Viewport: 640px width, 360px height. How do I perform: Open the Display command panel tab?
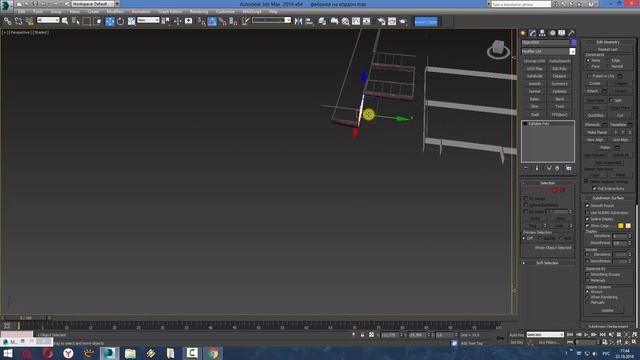(x=562, y=33)
